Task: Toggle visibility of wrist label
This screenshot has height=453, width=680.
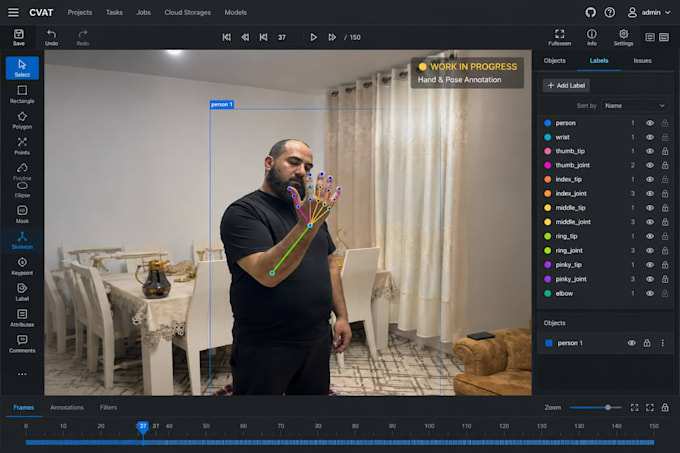Action: [x=650, y=137]
